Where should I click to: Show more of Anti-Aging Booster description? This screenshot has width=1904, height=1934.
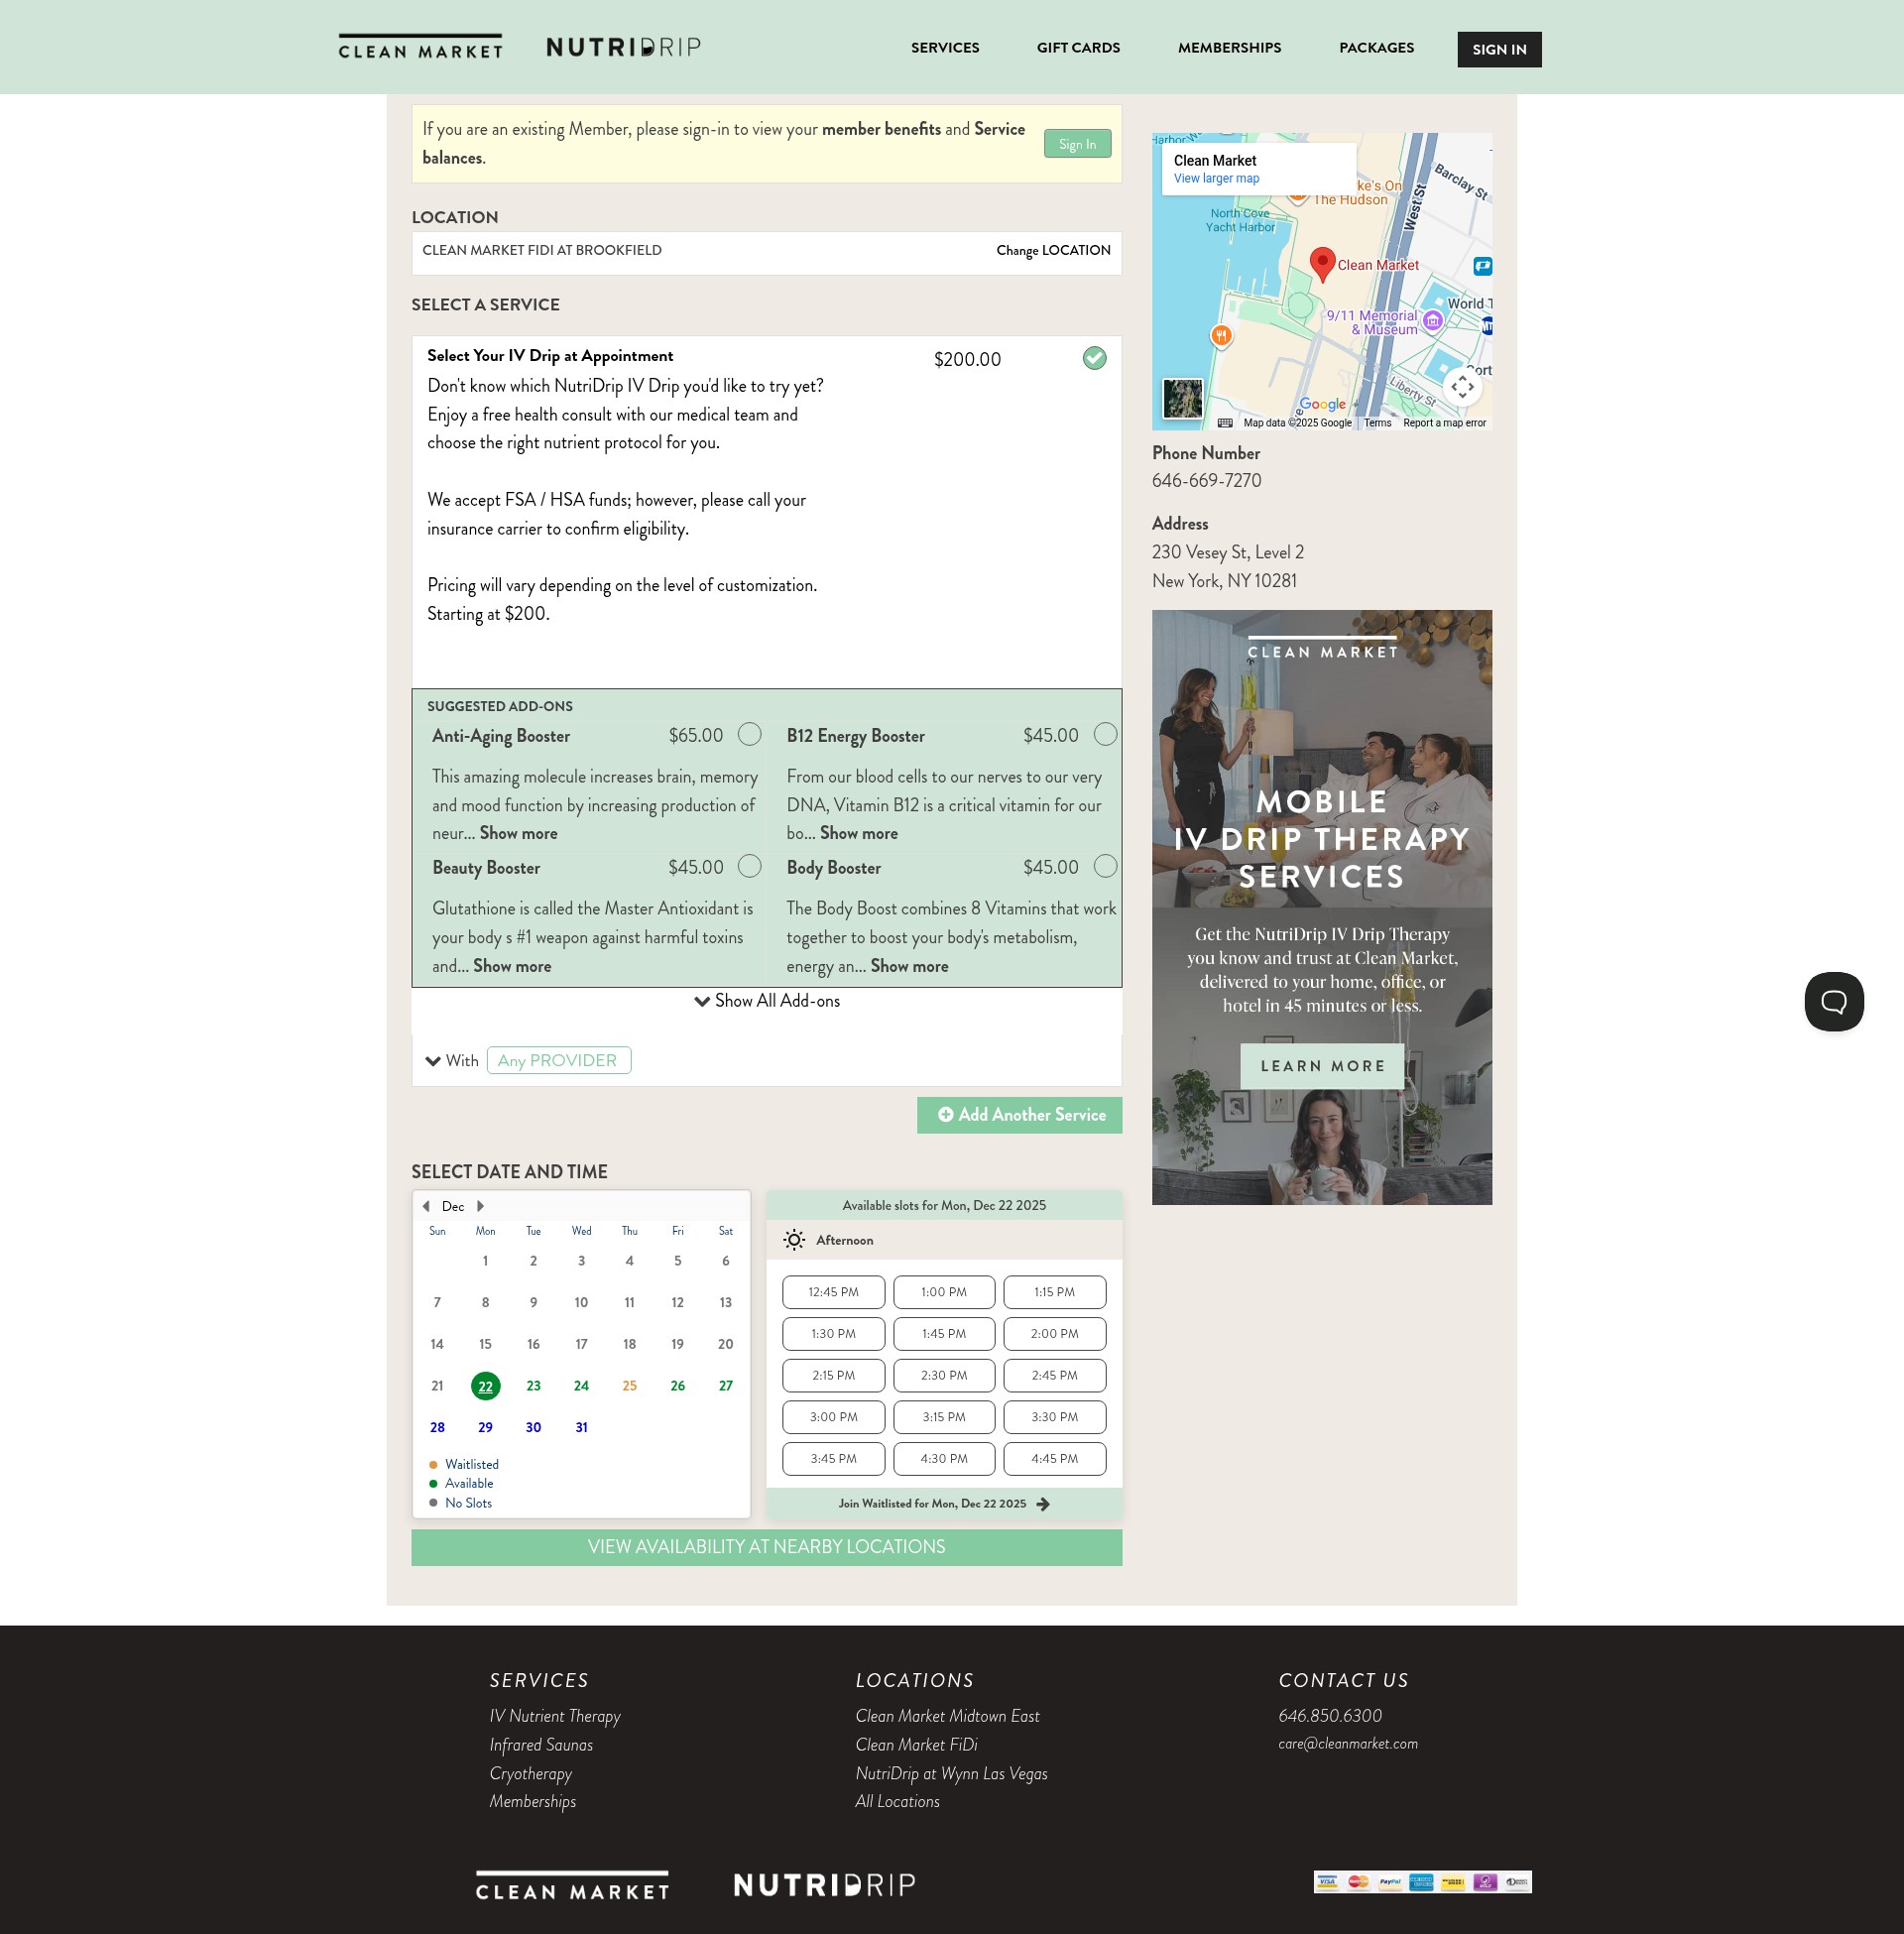[x=518, y=833]
